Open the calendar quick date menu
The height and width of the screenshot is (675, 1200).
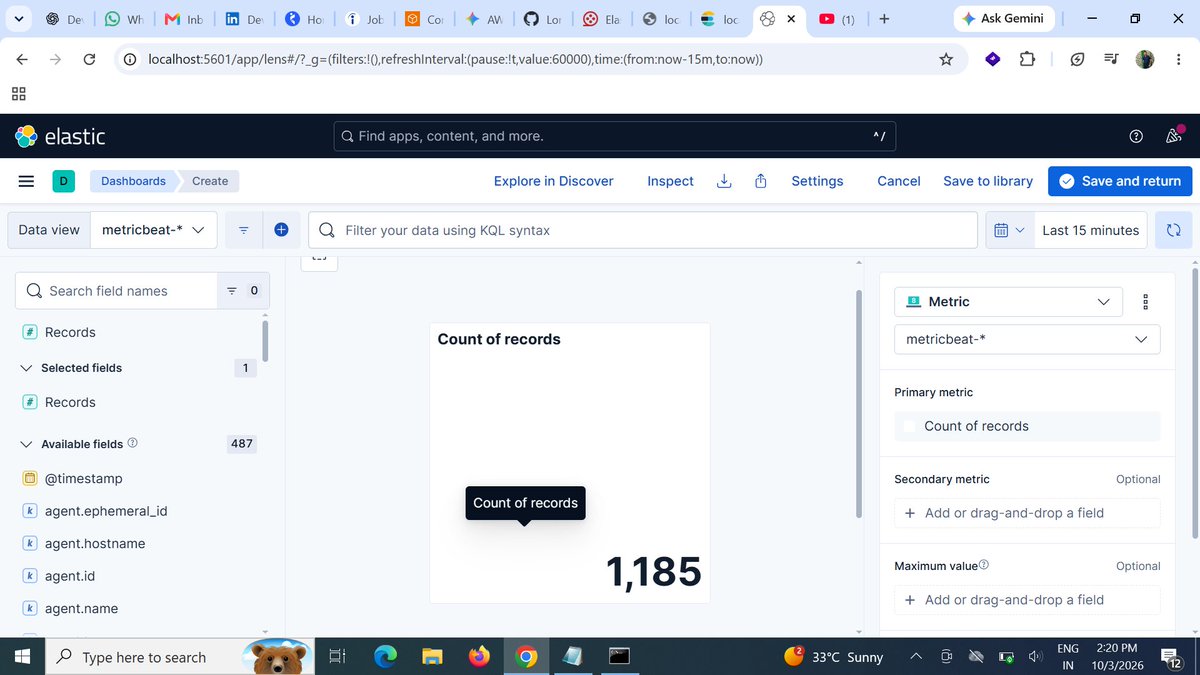click(x=1009, y=230)
